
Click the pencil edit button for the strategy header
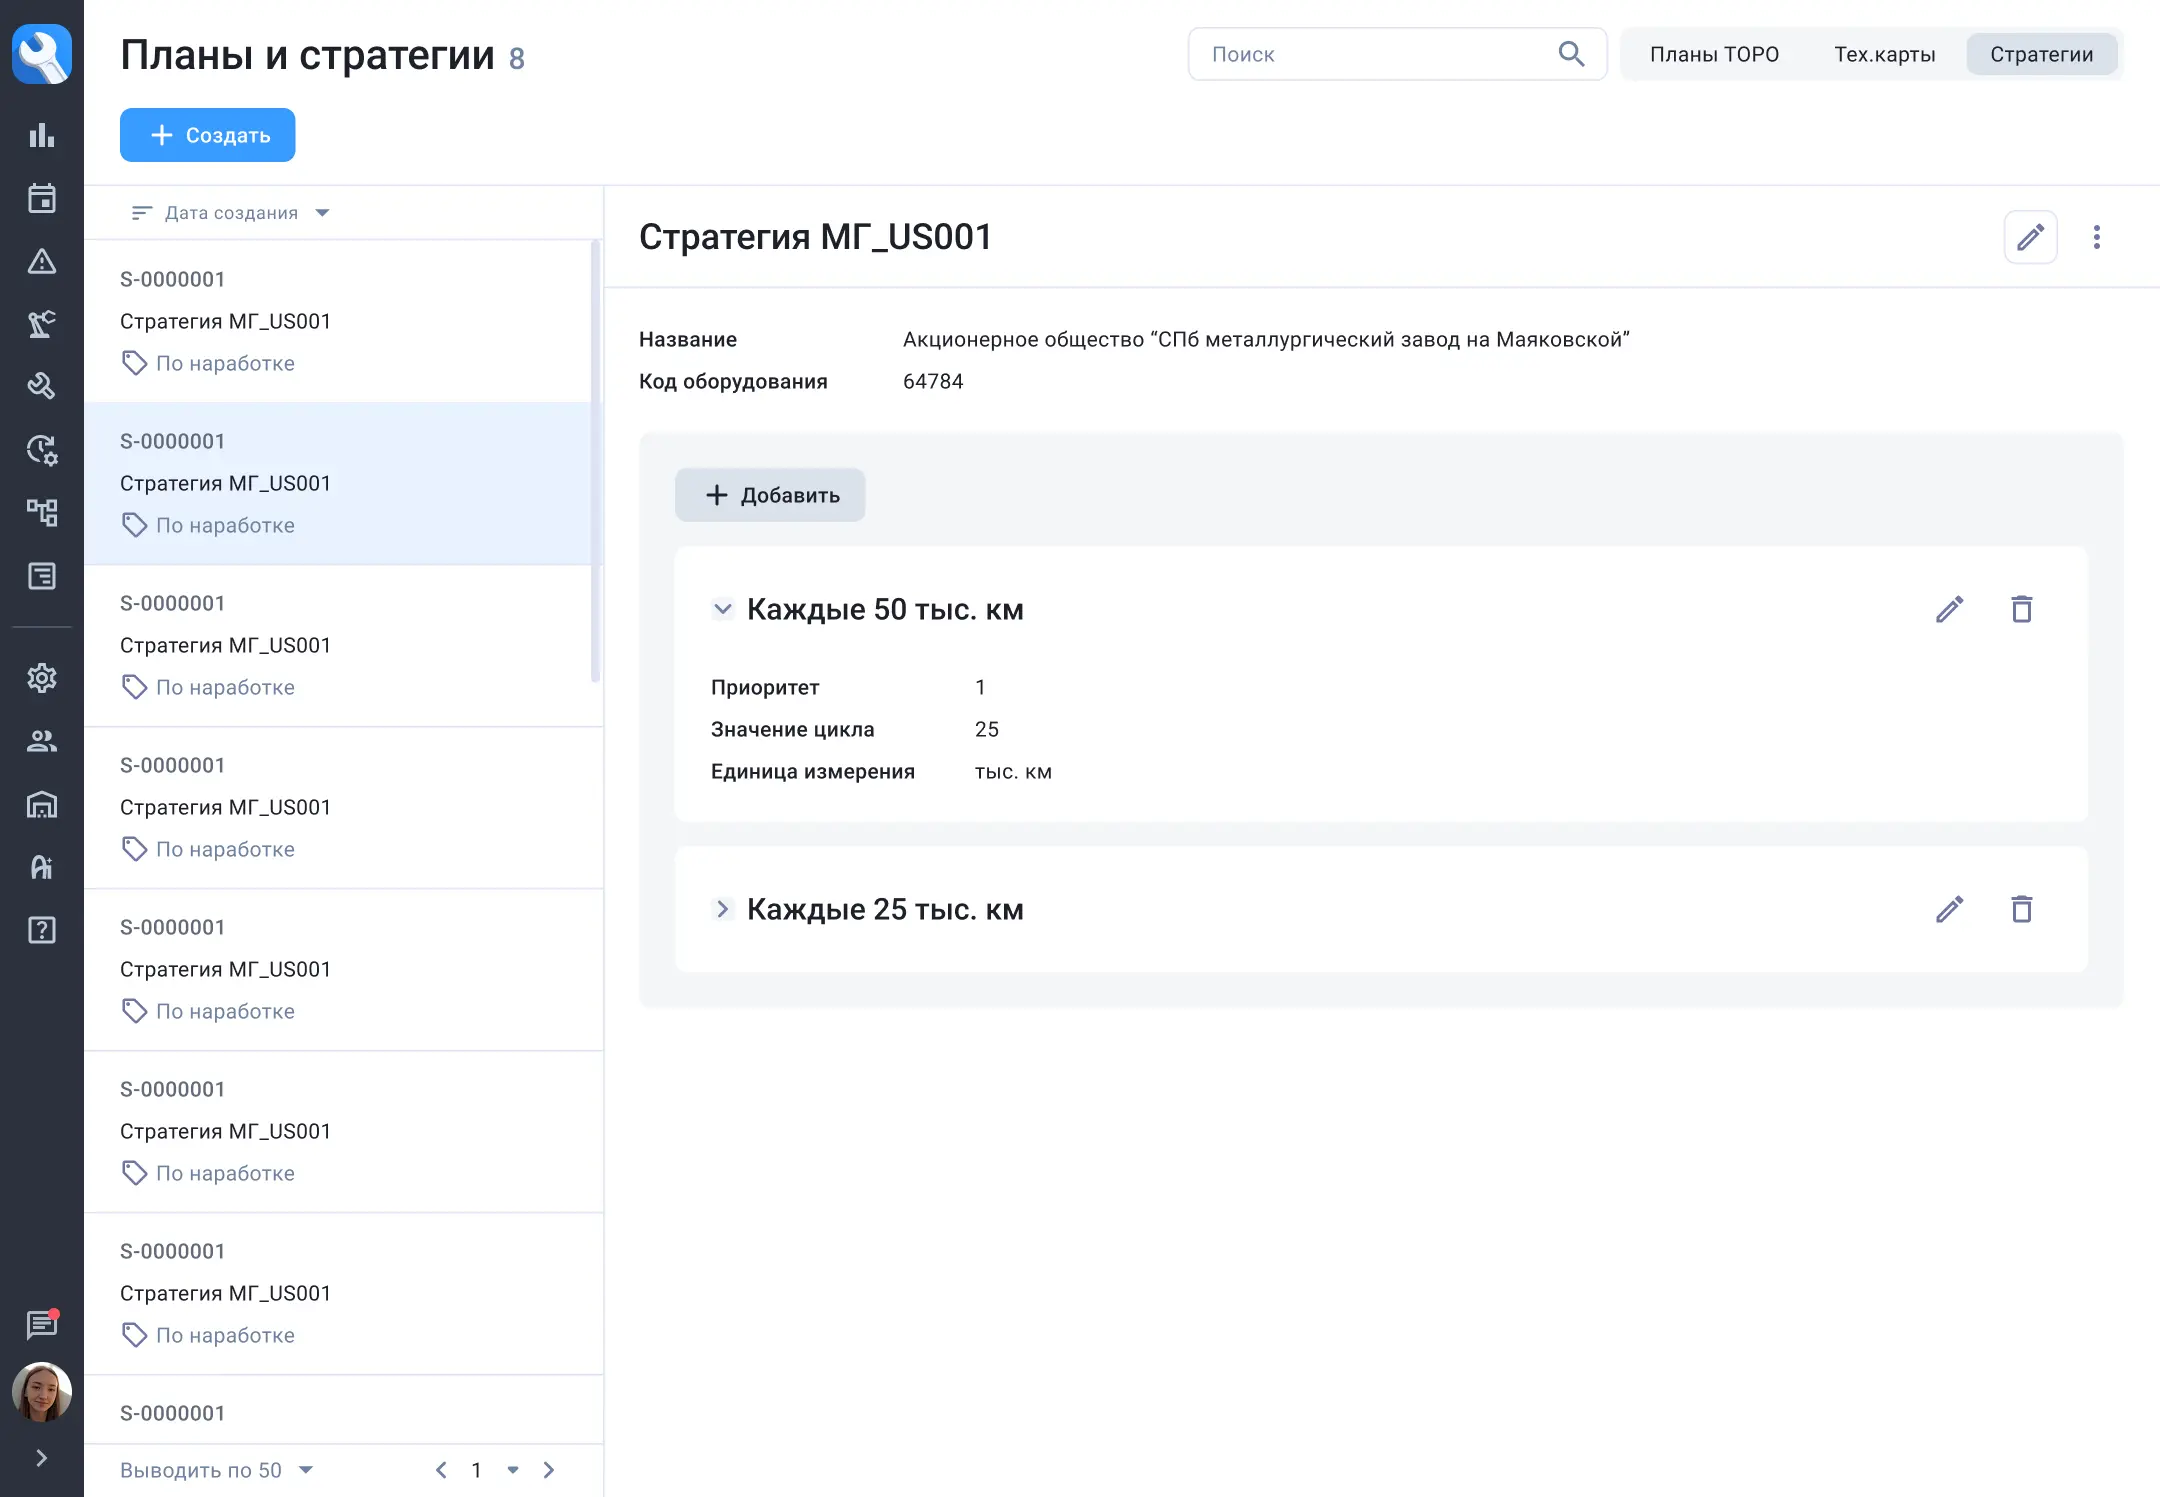(x=2030, y=237)
